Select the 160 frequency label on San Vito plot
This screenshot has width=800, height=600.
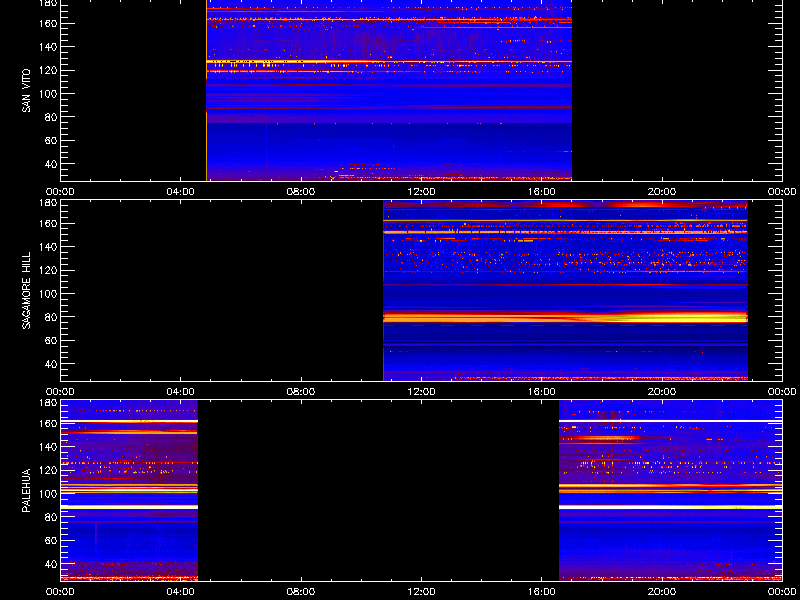tap(48, 23)
